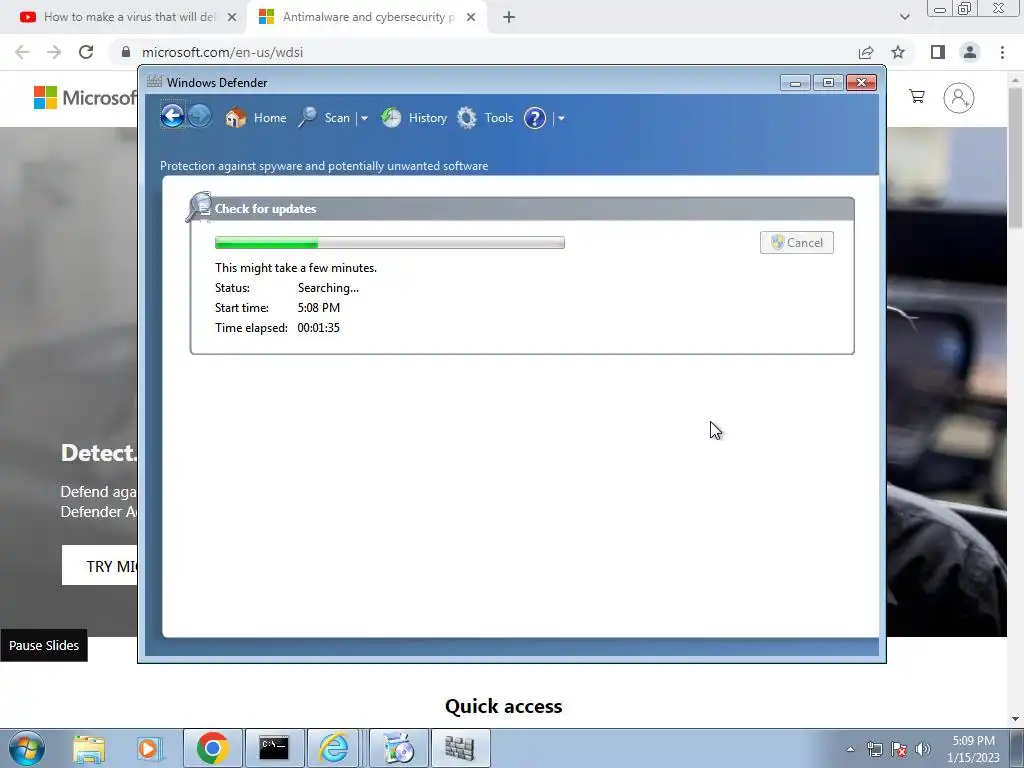Screen dimensions: 1024x768
Task: Expand the Scan options dropdown arrow
Action: pyautogui.click(x=364, y=118)
